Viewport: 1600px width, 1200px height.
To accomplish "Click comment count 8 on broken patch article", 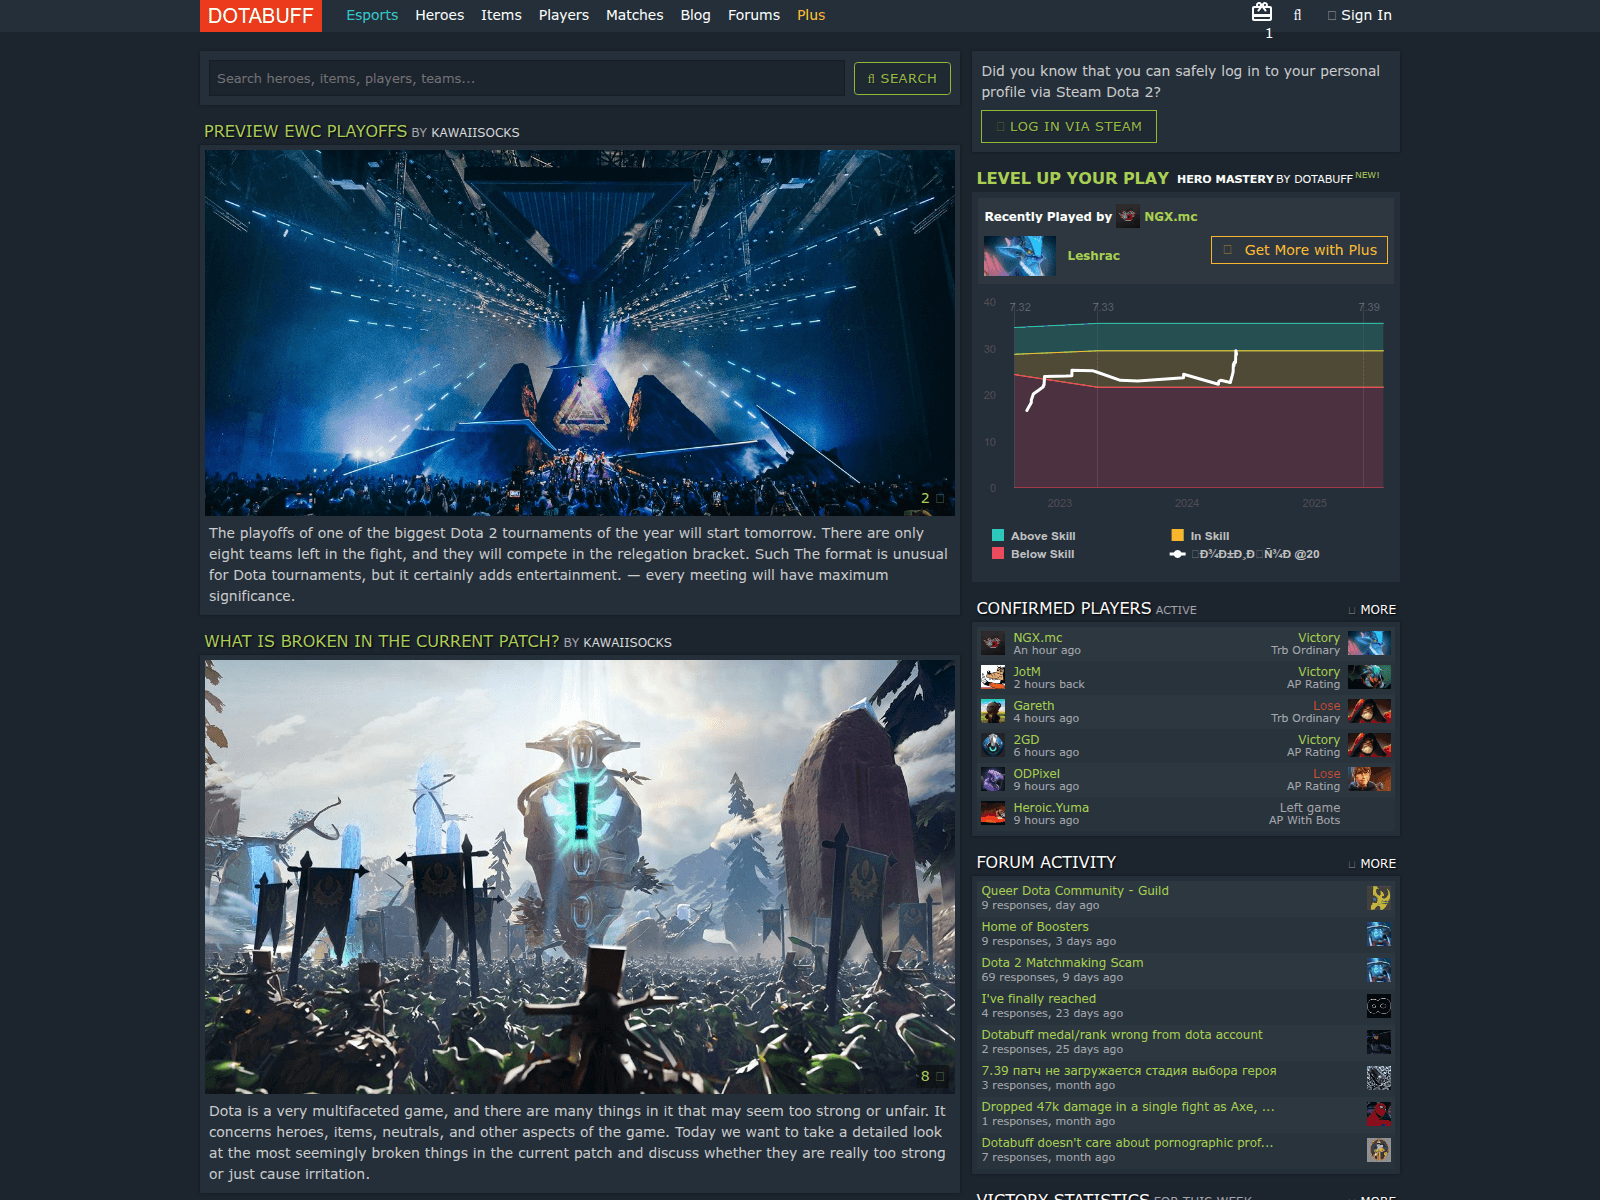I will [x=931, y=1076].
